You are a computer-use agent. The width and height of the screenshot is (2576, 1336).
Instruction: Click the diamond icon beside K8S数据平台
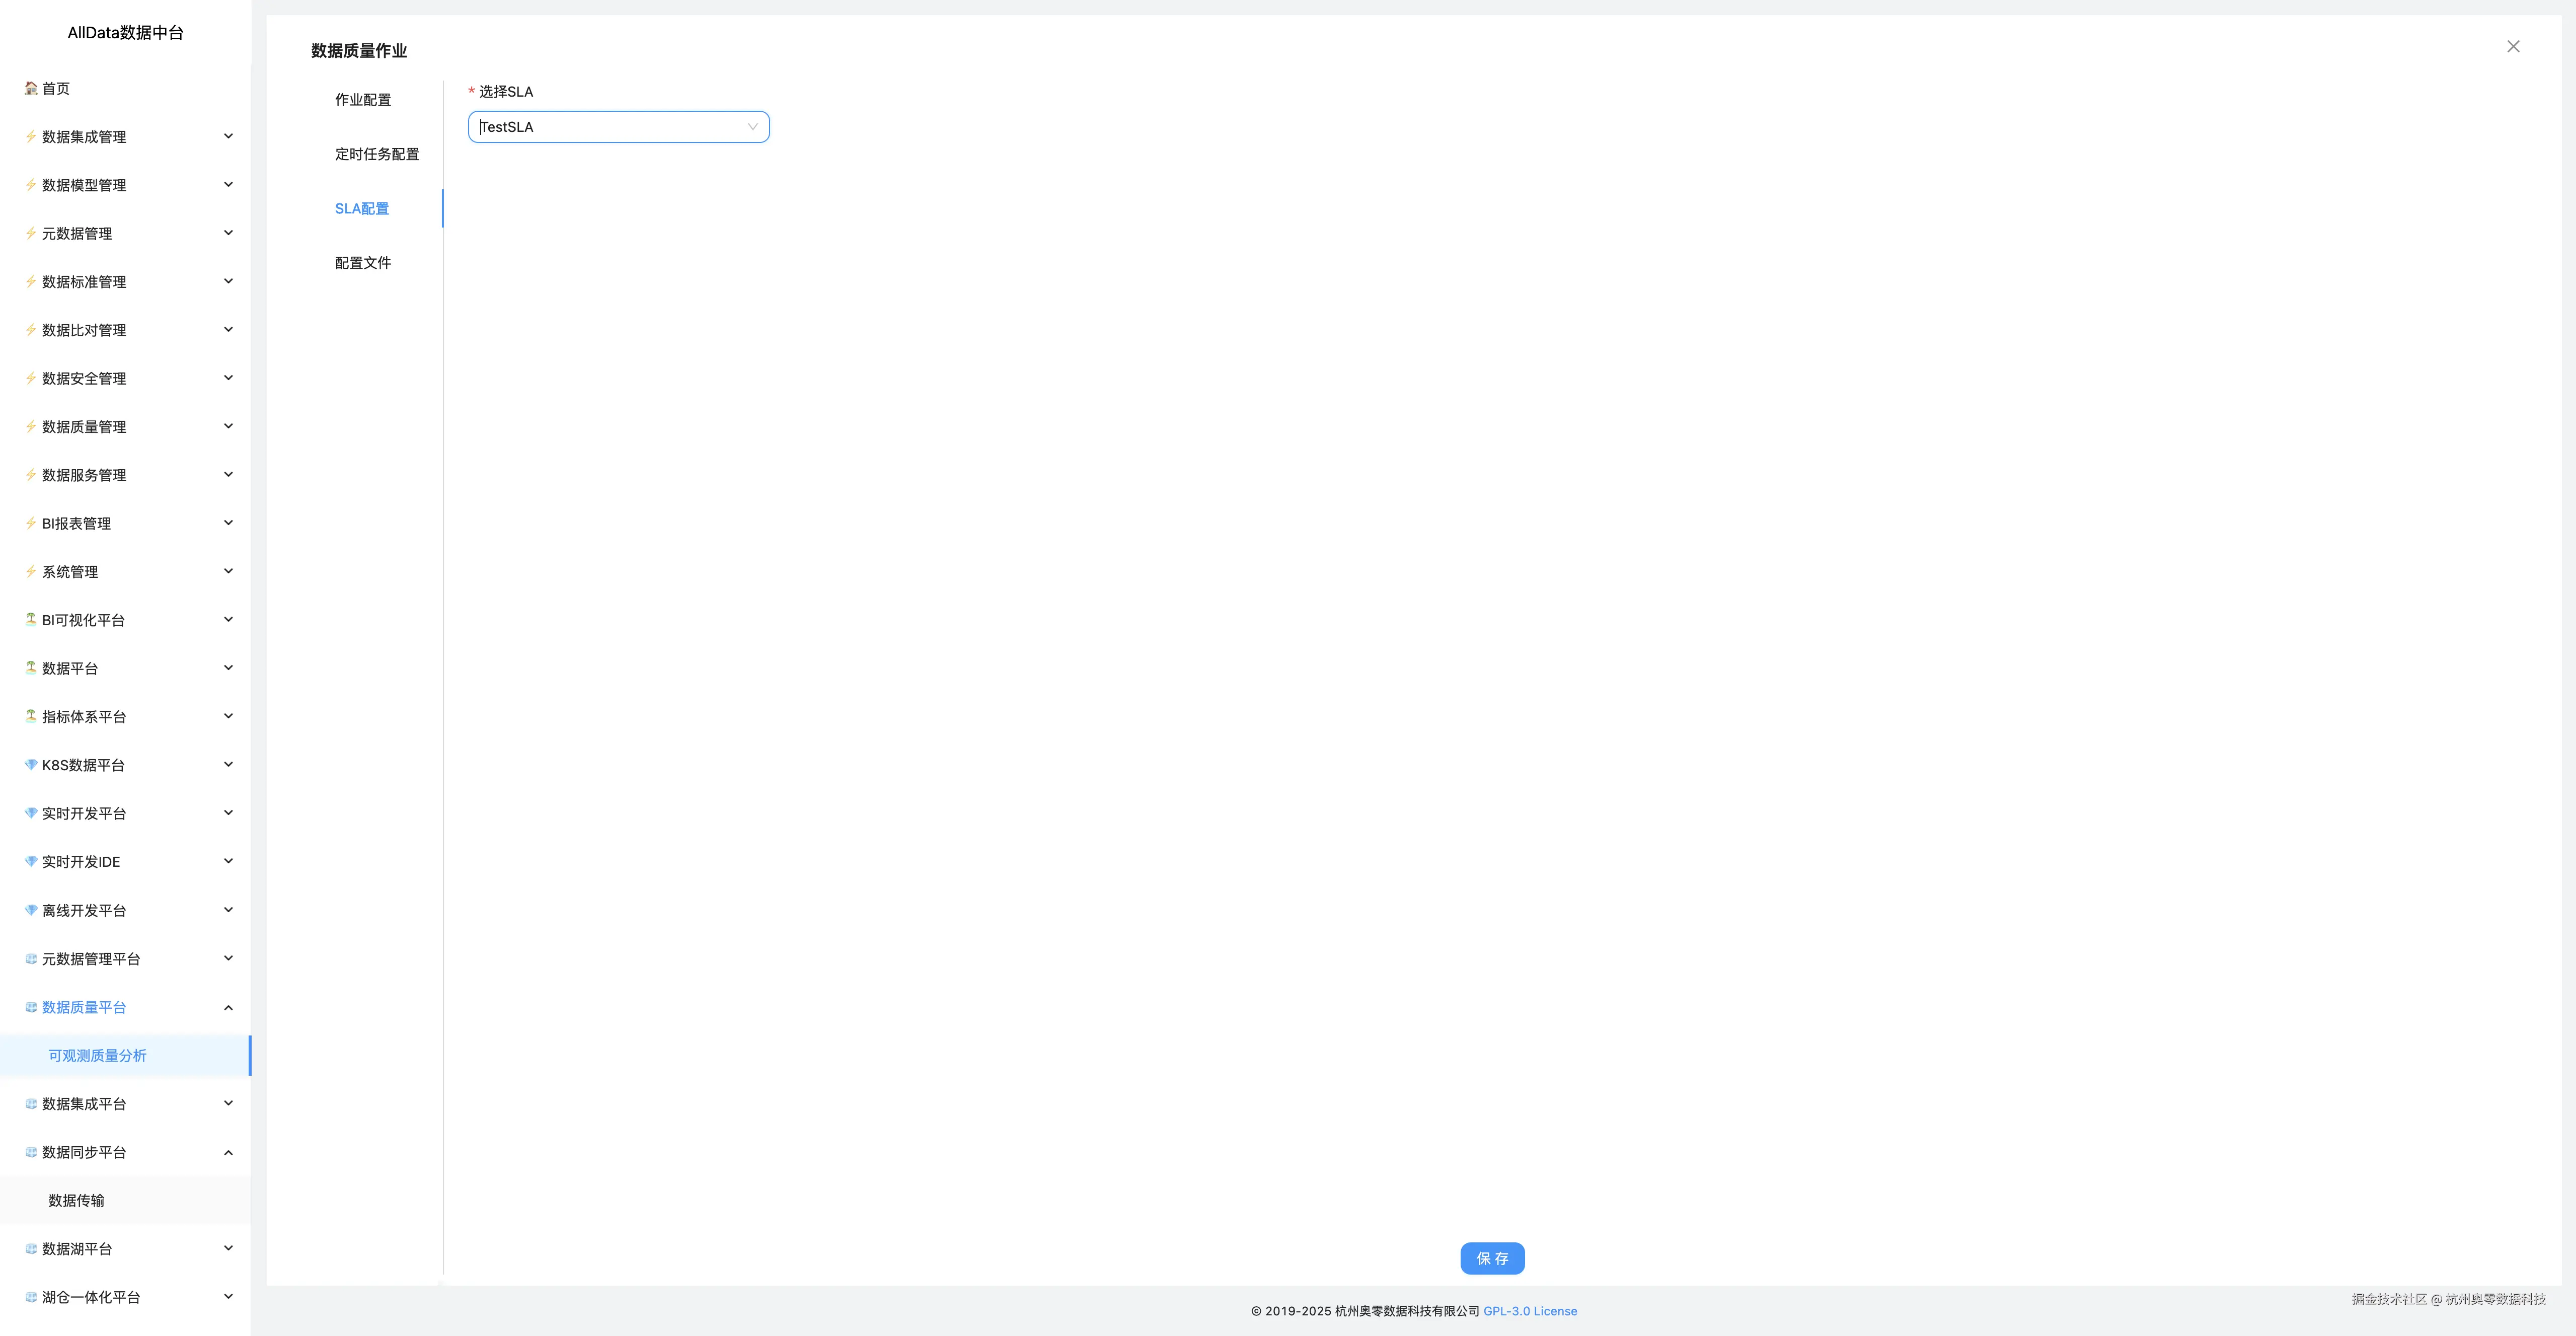tap(31, 764)
